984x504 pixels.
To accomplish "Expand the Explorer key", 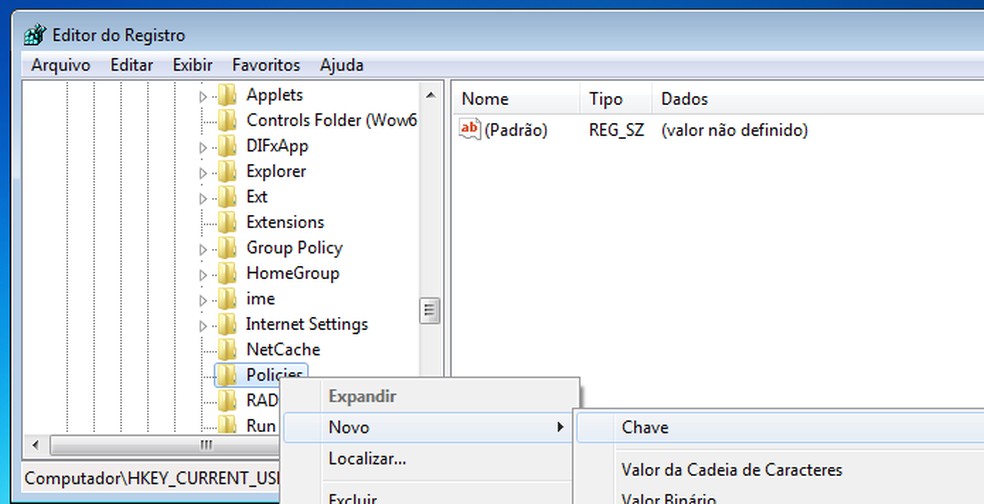I will click(x=202, y=173).
